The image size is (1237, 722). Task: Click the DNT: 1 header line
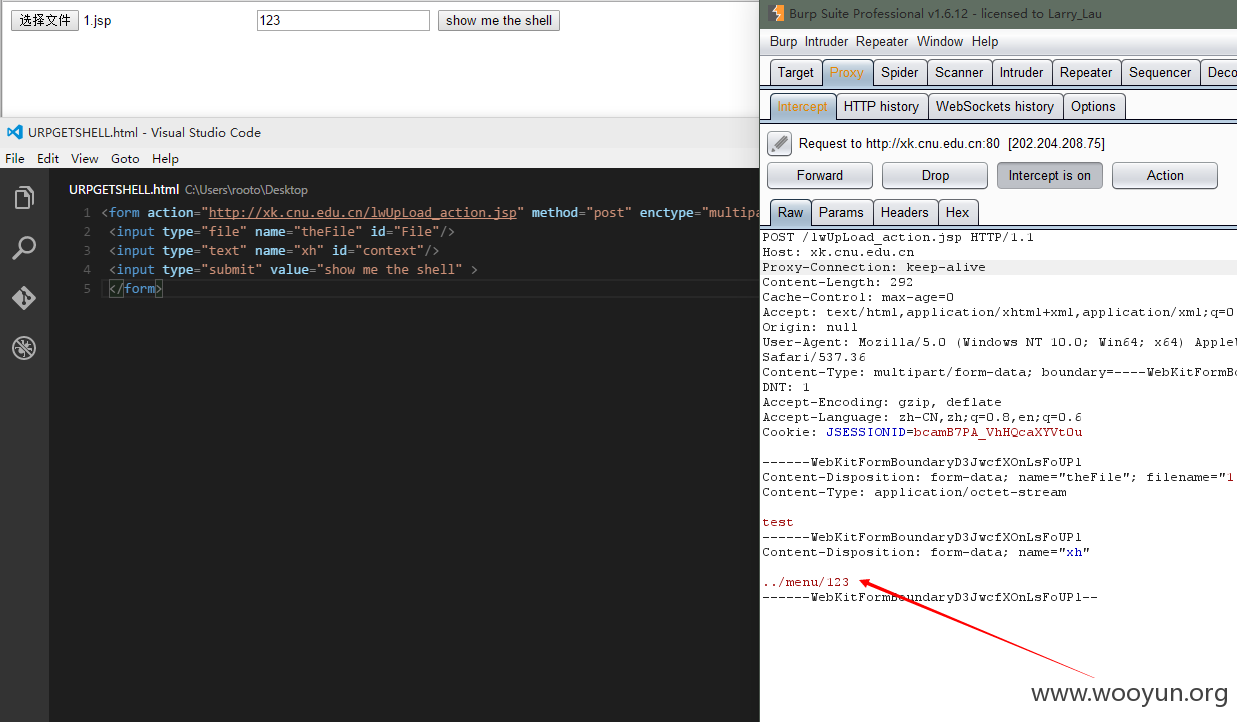(x=786, y=387)
